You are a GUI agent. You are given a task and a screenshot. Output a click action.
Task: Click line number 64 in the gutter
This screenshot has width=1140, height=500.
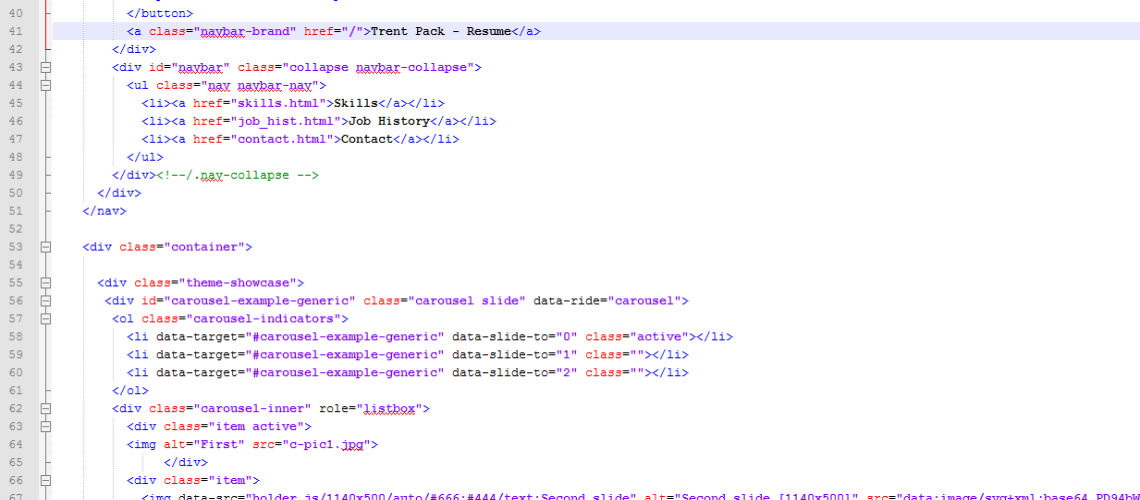click(x=14, y=444)
